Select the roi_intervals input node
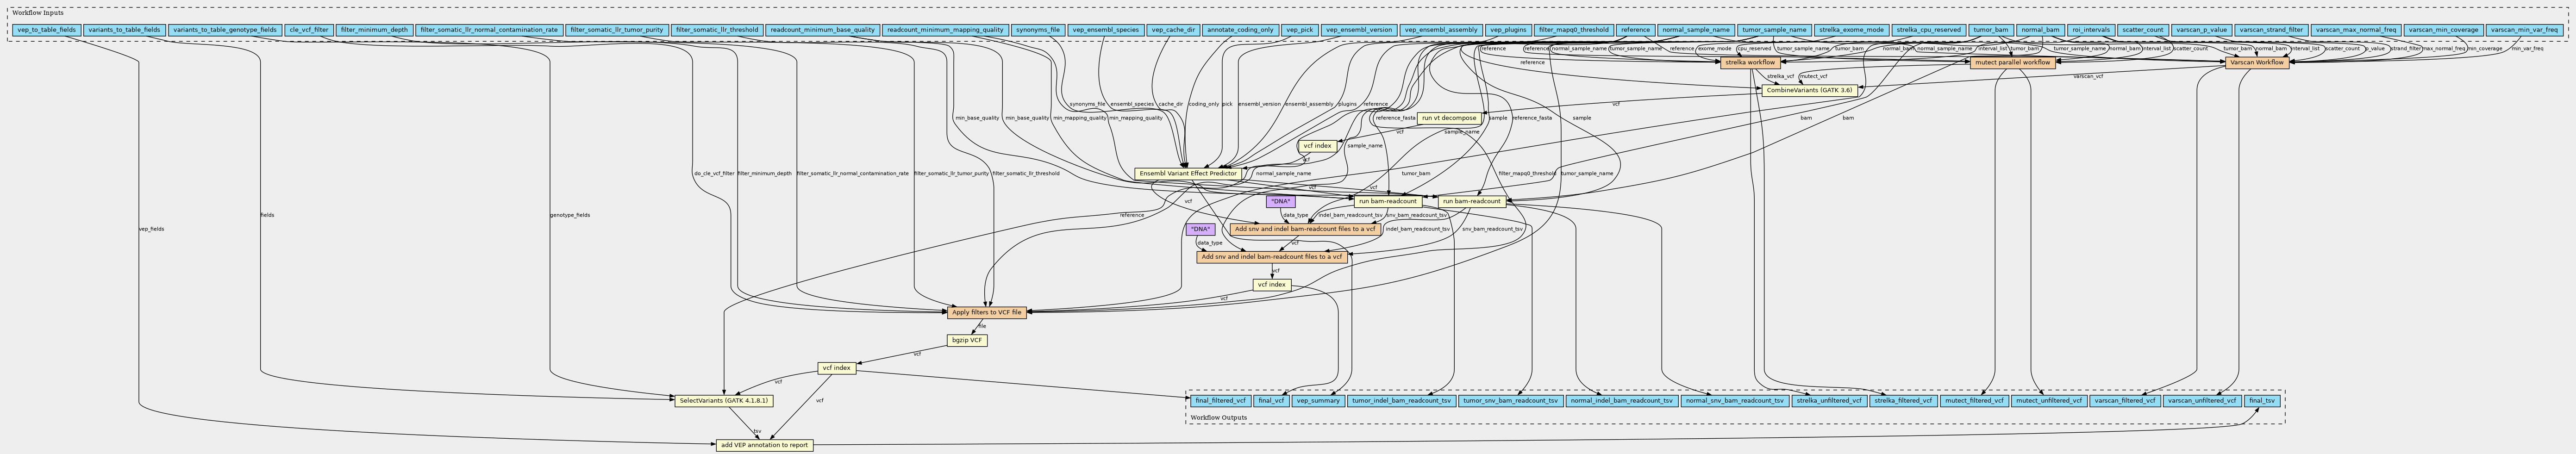Viewport: 2576px width, 454px height. coord(2090,30)
